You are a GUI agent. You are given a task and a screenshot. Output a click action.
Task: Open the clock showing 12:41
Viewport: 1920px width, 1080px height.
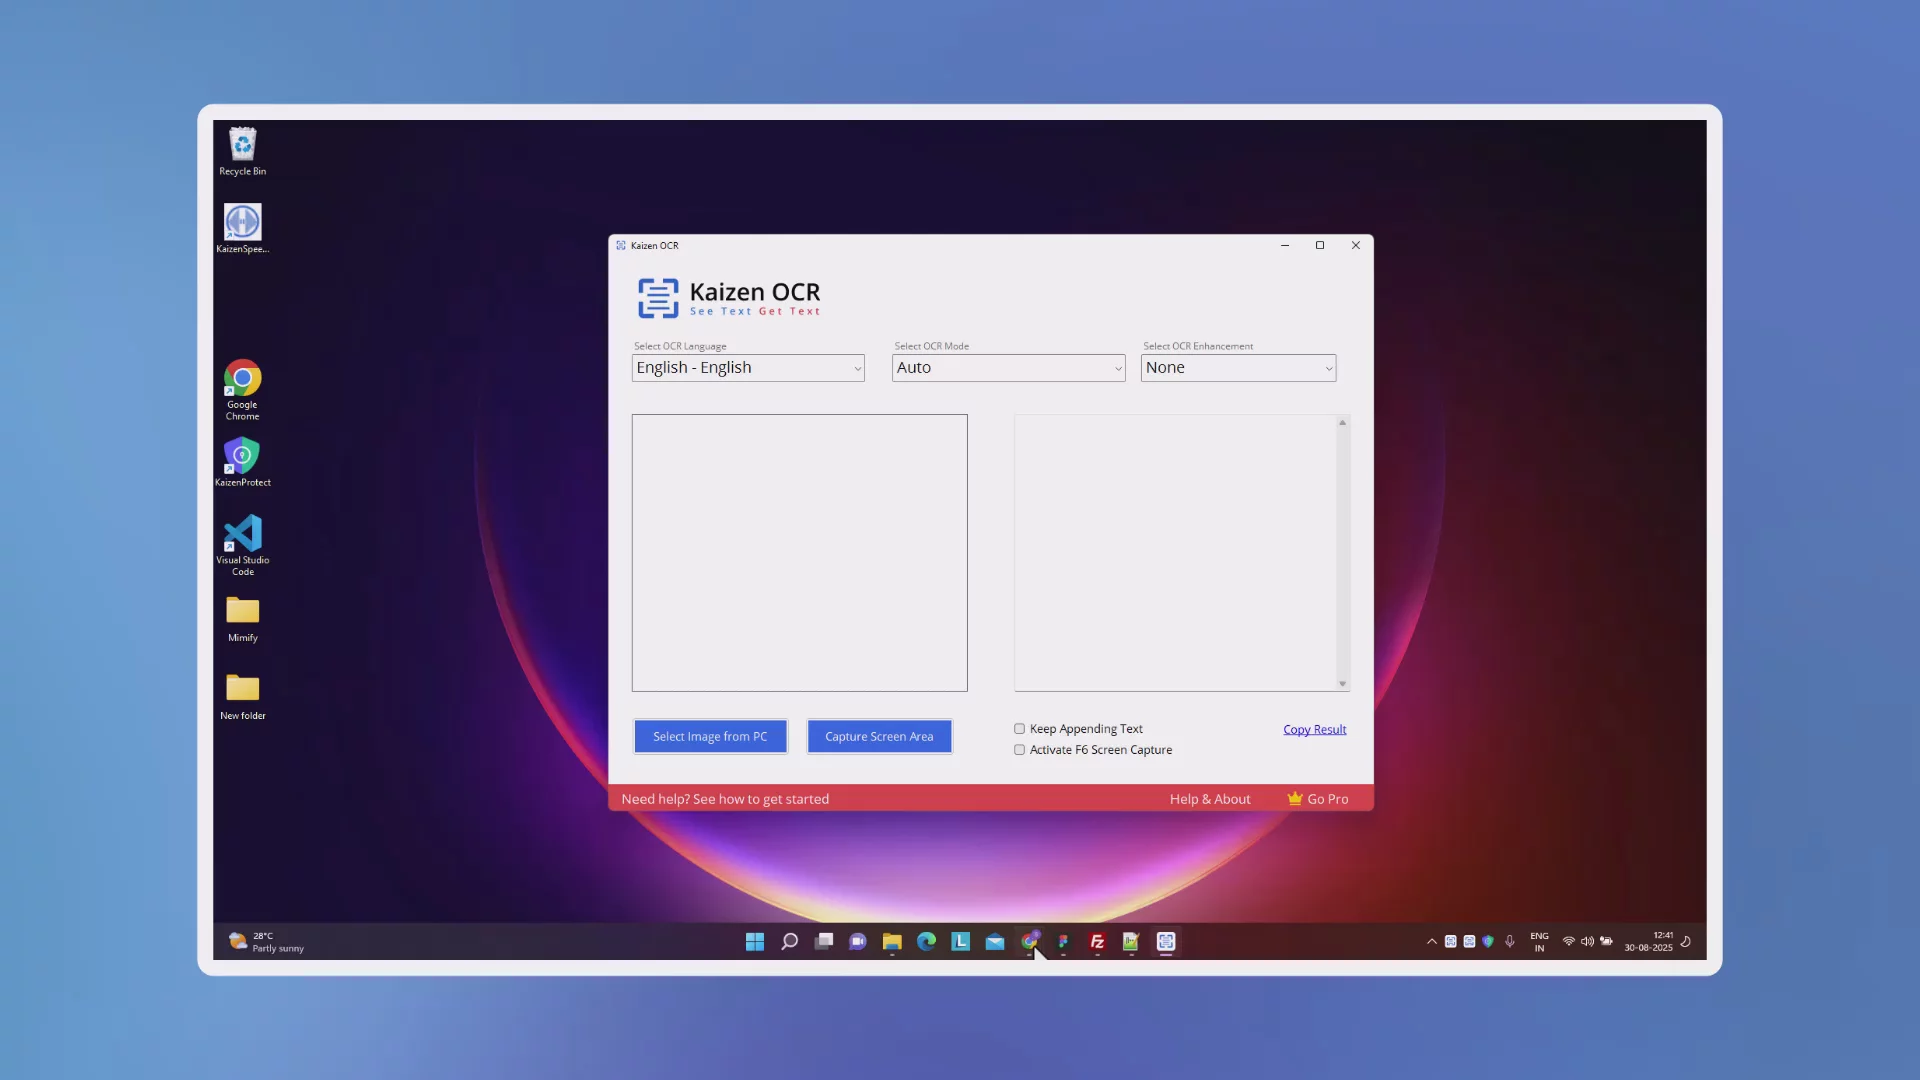1649,942
